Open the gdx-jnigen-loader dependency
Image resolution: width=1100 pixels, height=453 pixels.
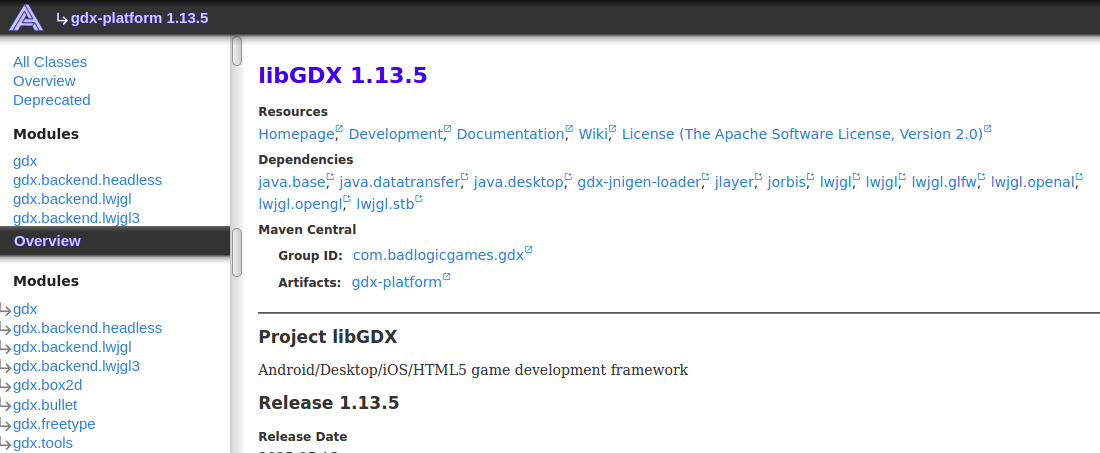[639, 183]
